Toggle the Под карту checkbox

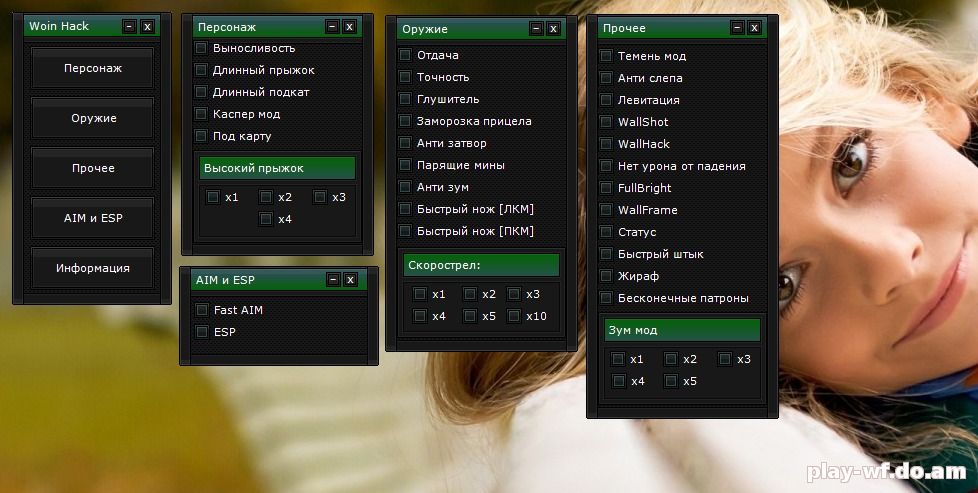[x=201, y=135]
